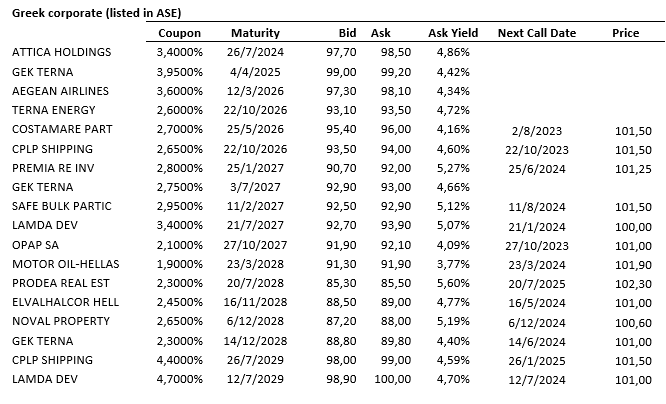Select the Bid column header
Image resolution: width=666 pixels, height=404 pixels.
click(346, 32)
